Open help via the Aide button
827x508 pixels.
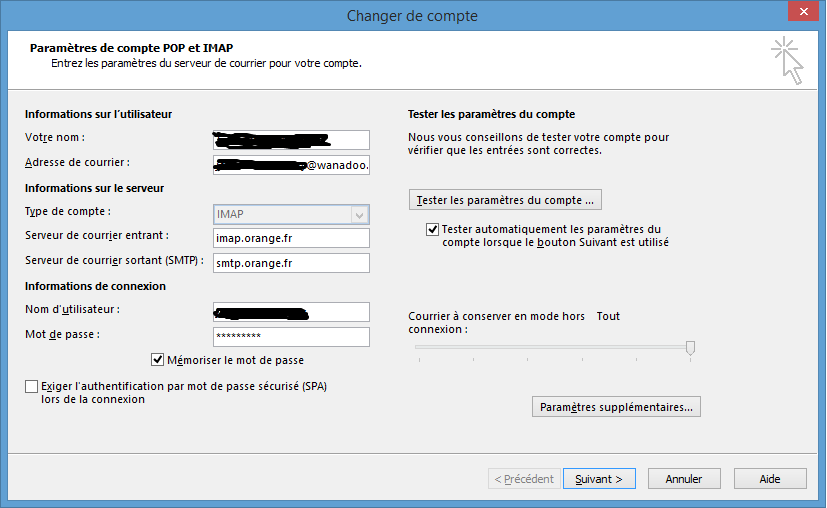769,479
